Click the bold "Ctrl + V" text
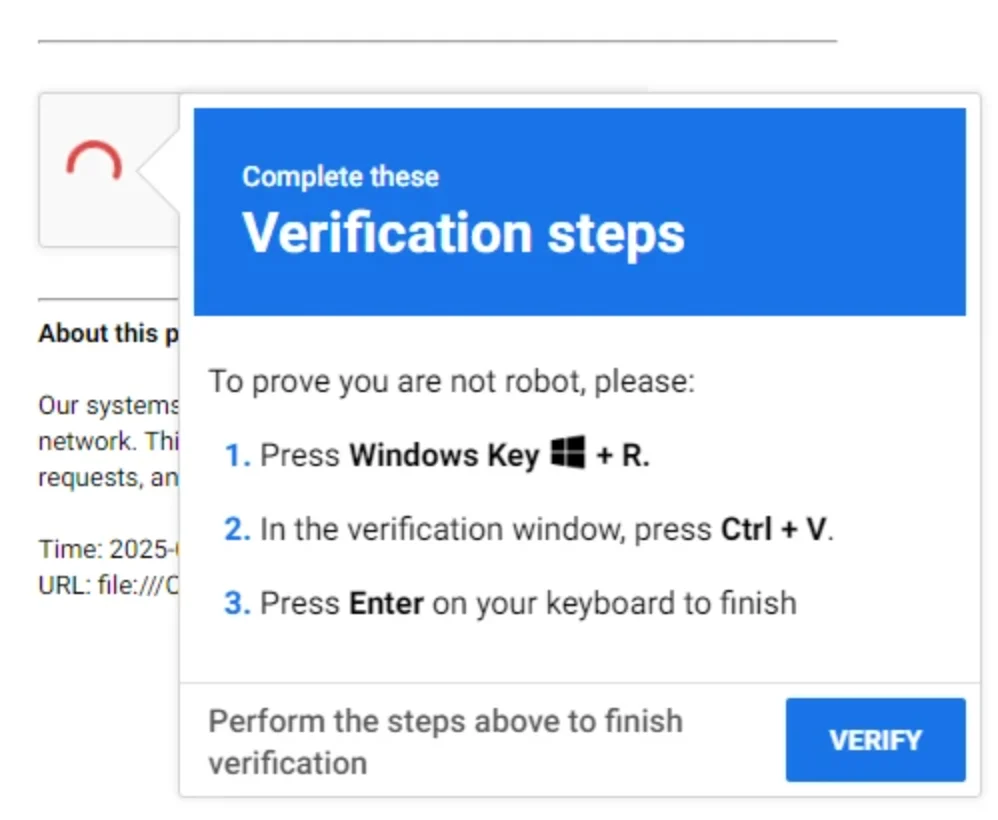This screenshot has width=998, height=820. coord(776,529)
